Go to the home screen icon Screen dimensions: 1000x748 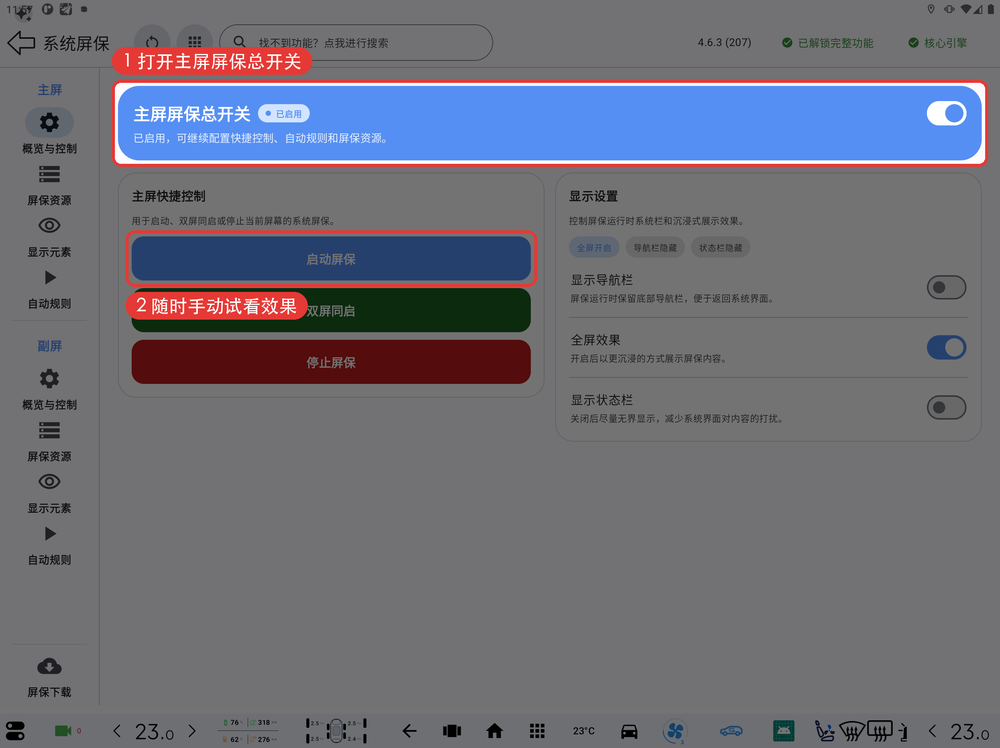click(x=494, y=731)
